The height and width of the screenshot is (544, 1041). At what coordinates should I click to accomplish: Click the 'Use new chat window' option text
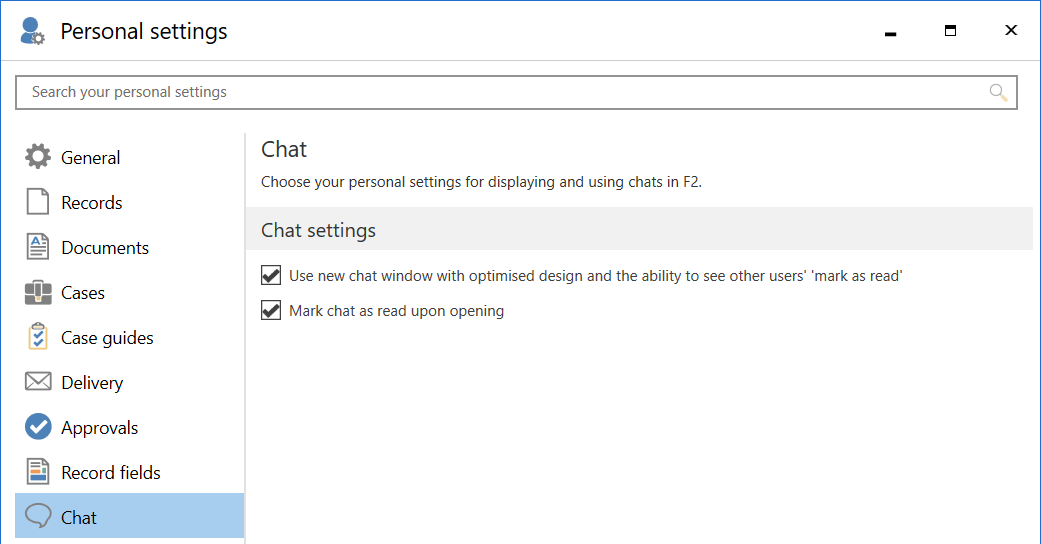pos(596,276)
